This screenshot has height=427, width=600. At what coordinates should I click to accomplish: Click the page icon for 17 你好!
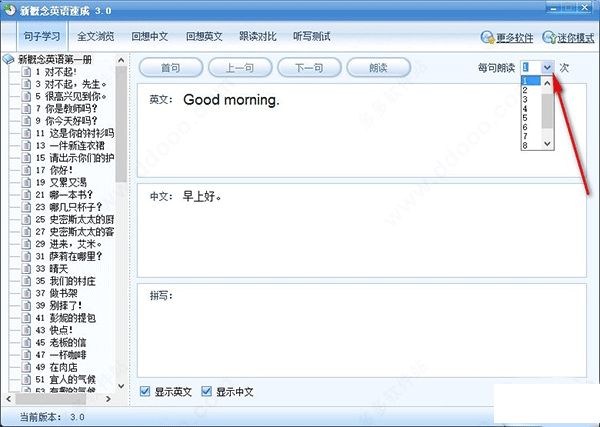coord(26,170)
